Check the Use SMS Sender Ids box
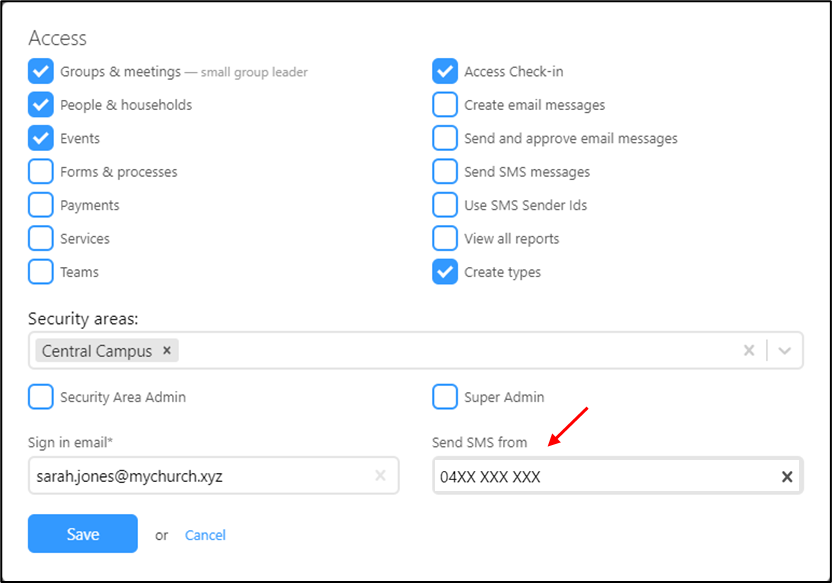 (x=445, y=205)
